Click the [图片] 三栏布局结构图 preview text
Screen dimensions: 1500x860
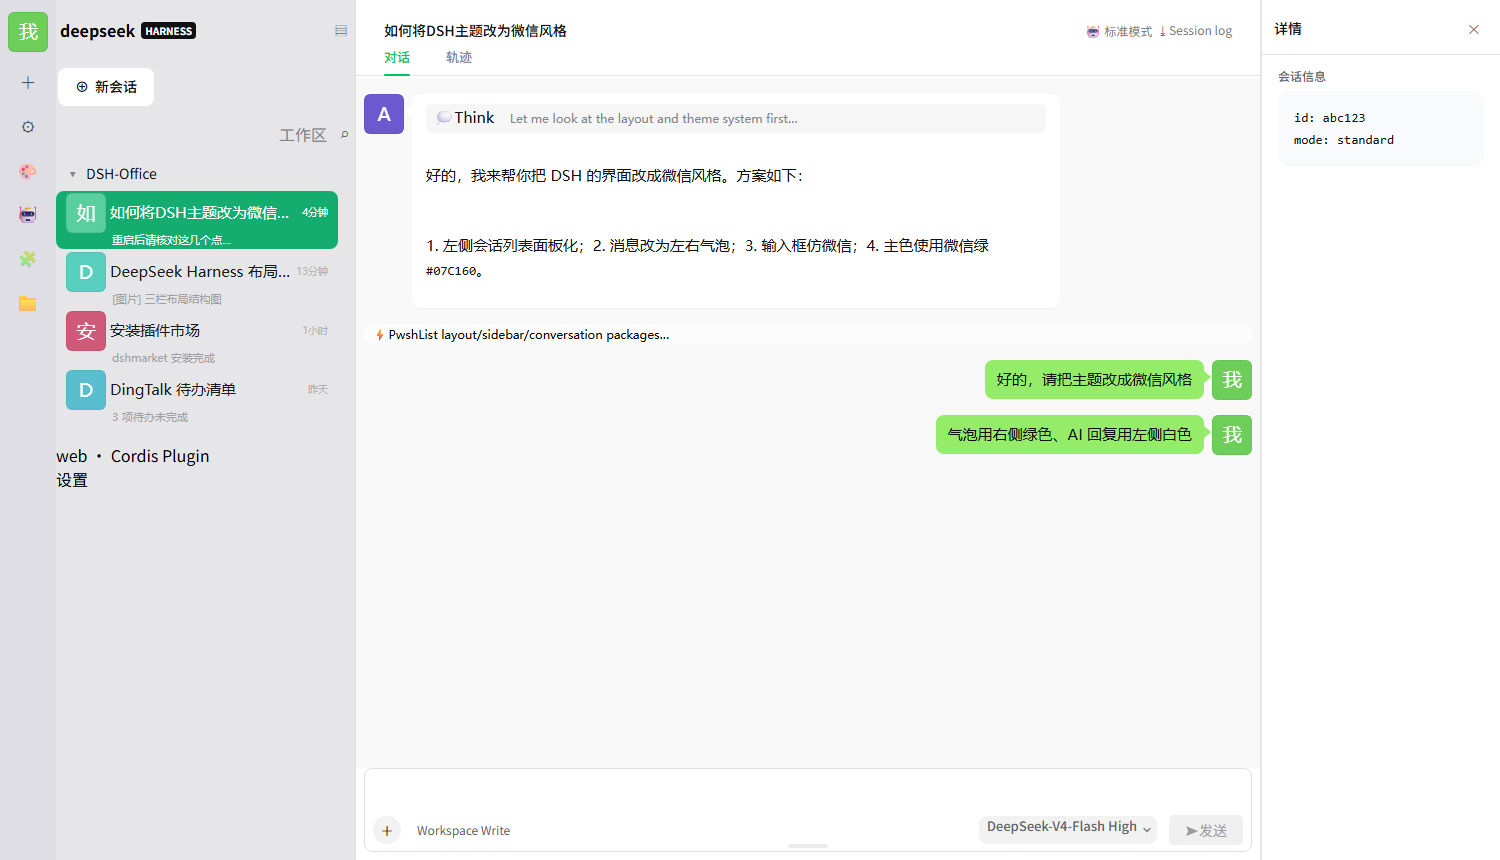(x=167, y=299)
